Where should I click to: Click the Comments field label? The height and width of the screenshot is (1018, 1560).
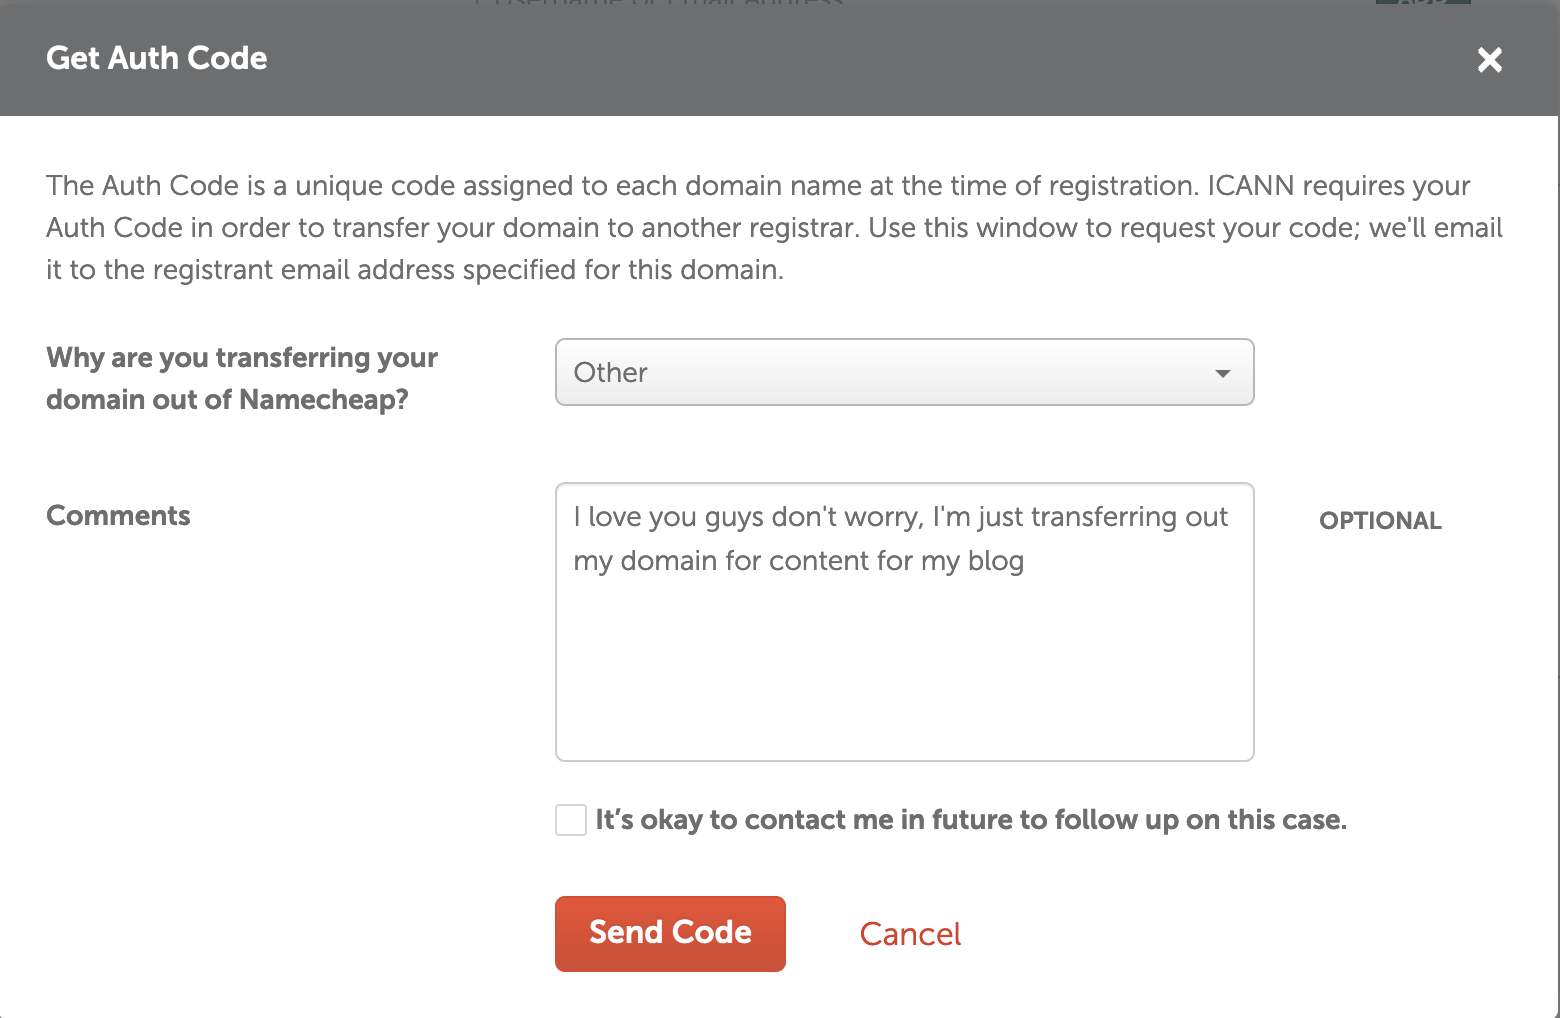pyautogui.click(x=118, y=516)
